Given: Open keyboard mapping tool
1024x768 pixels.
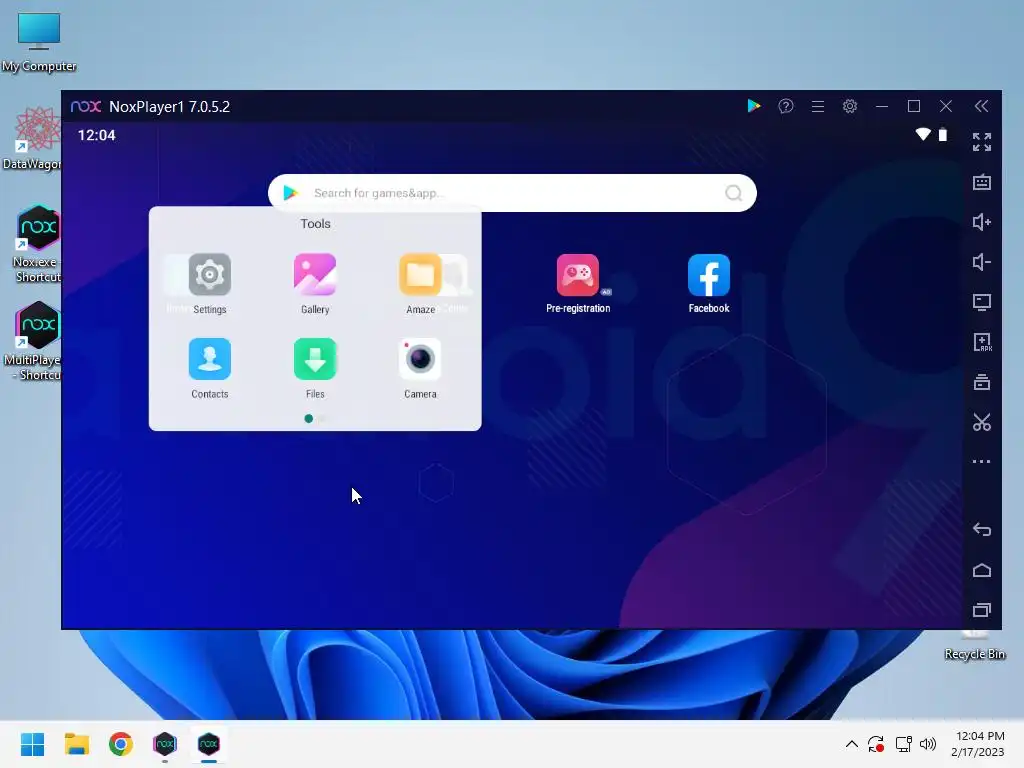Looking at the screenshot, I should coord(982,182).
